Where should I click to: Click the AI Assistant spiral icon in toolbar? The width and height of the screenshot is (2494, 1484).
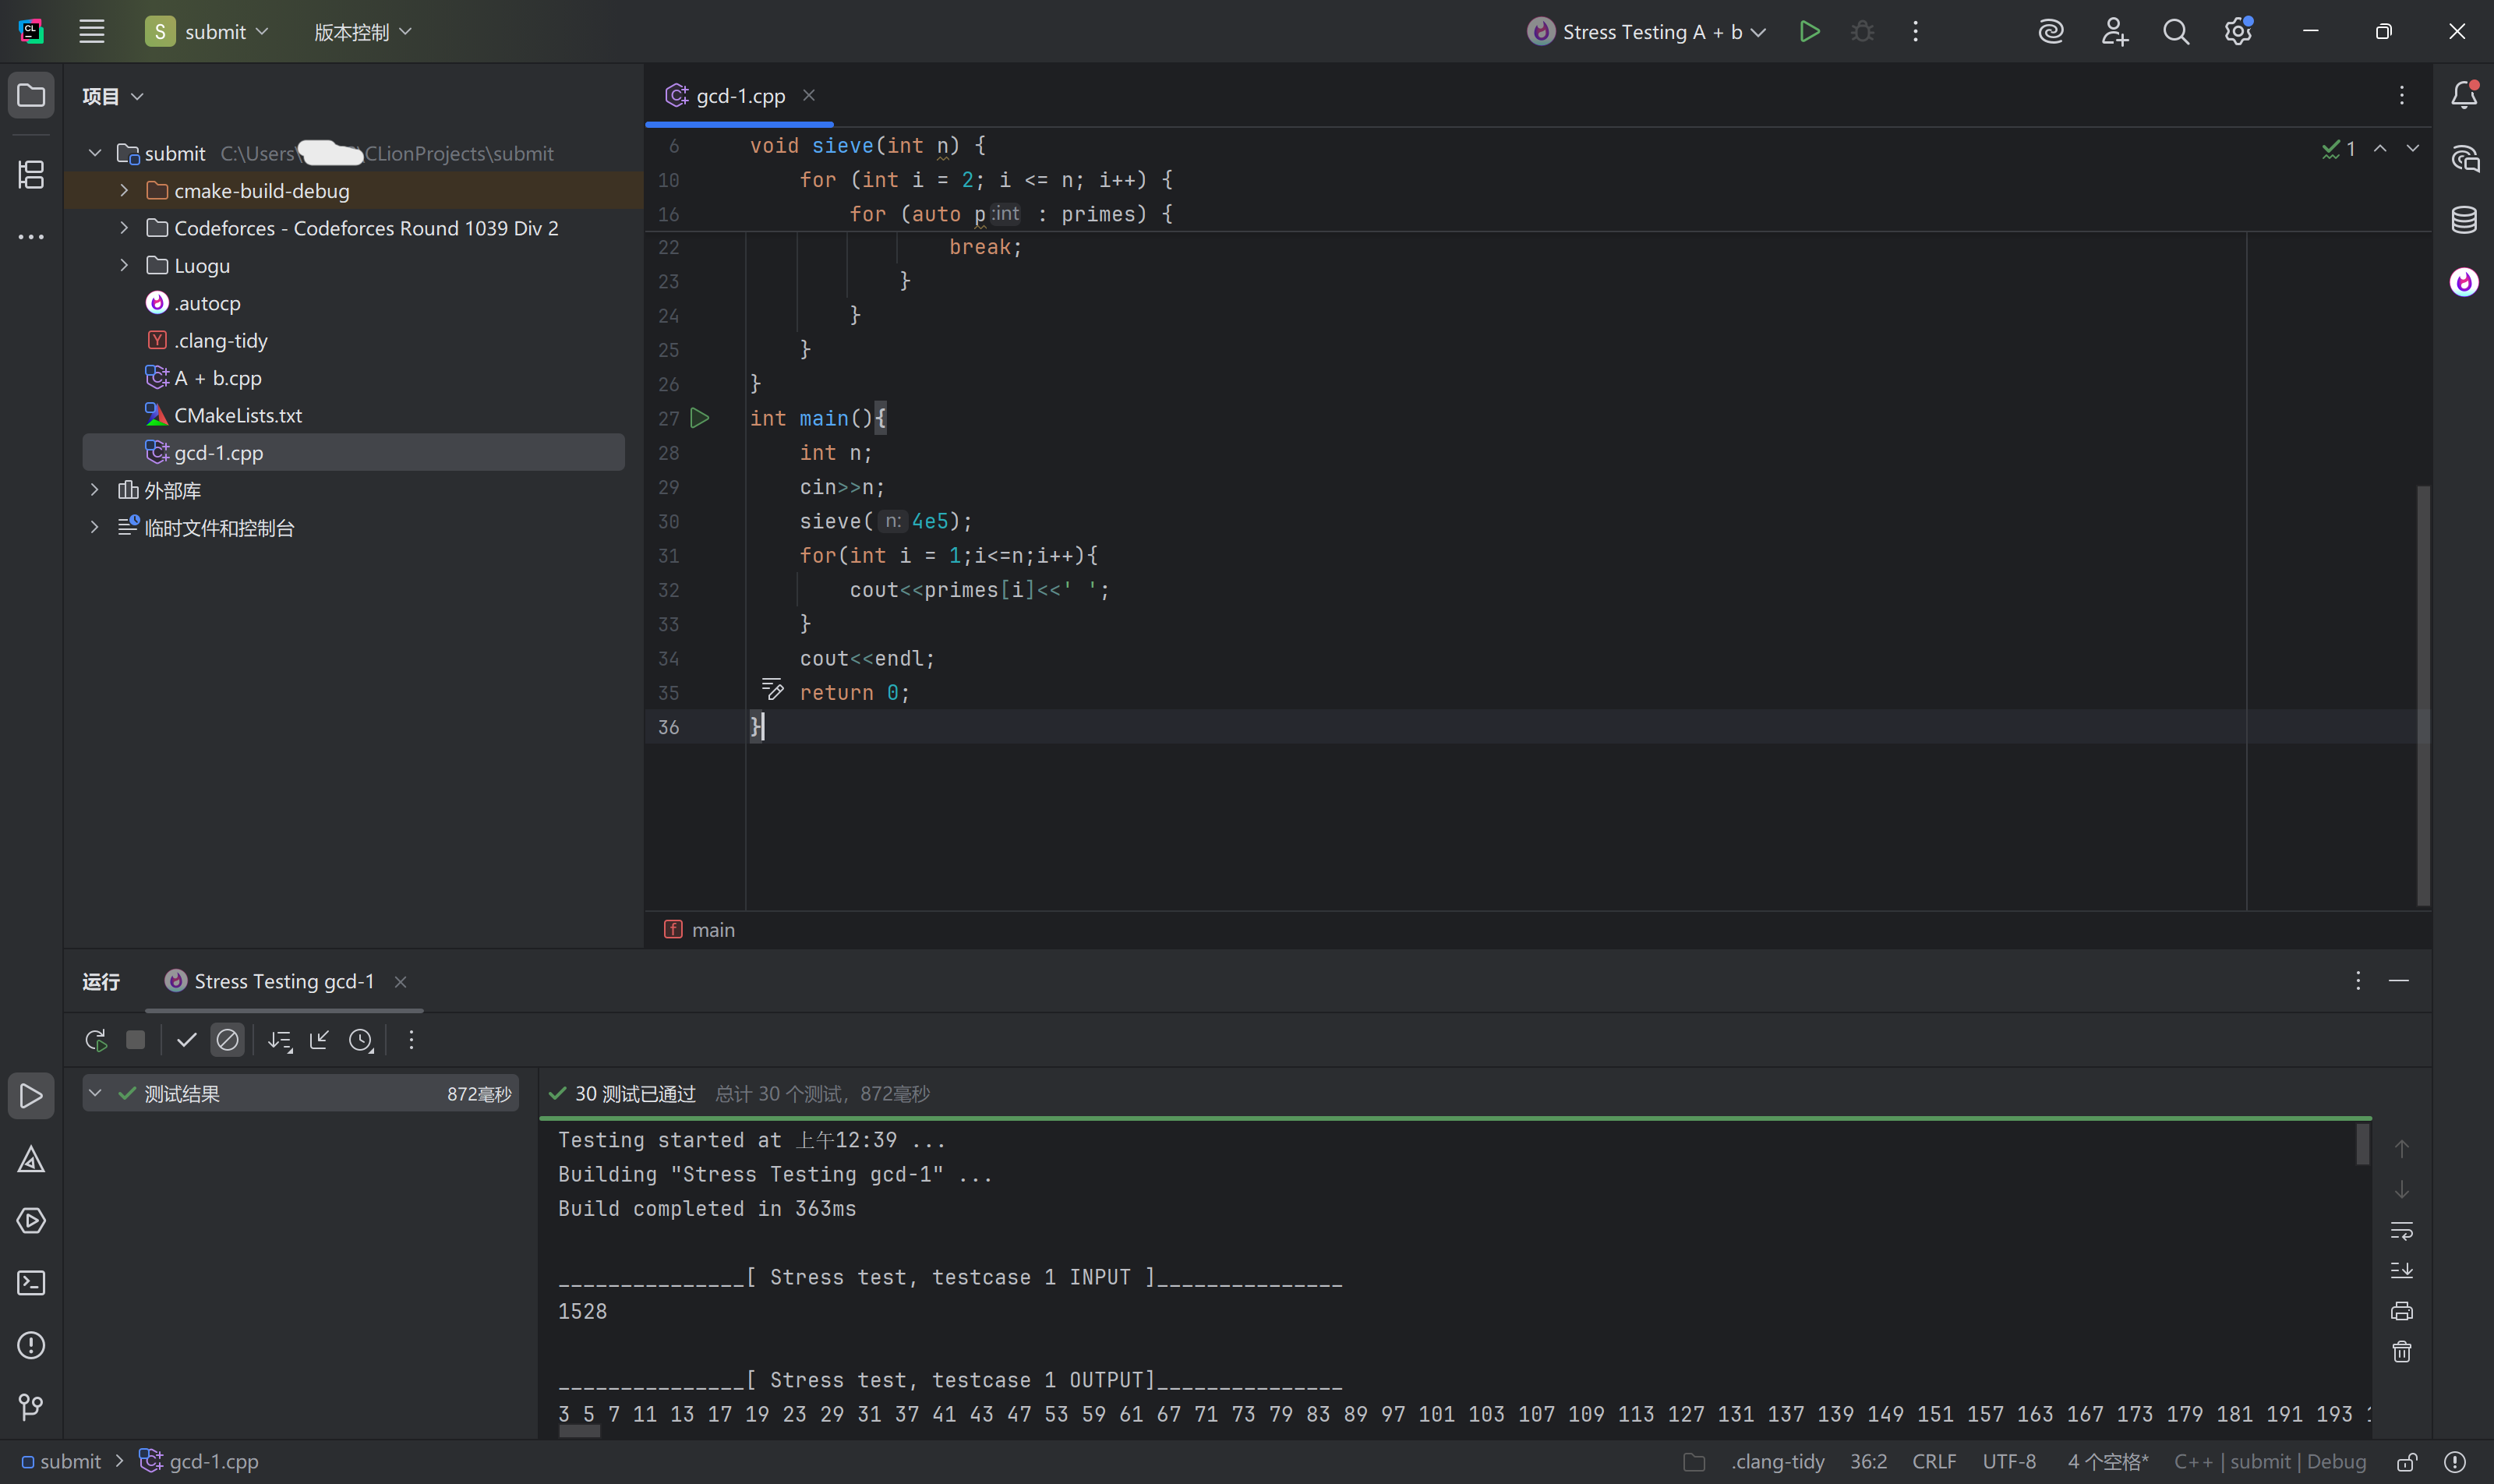[x=2051, y=31]
